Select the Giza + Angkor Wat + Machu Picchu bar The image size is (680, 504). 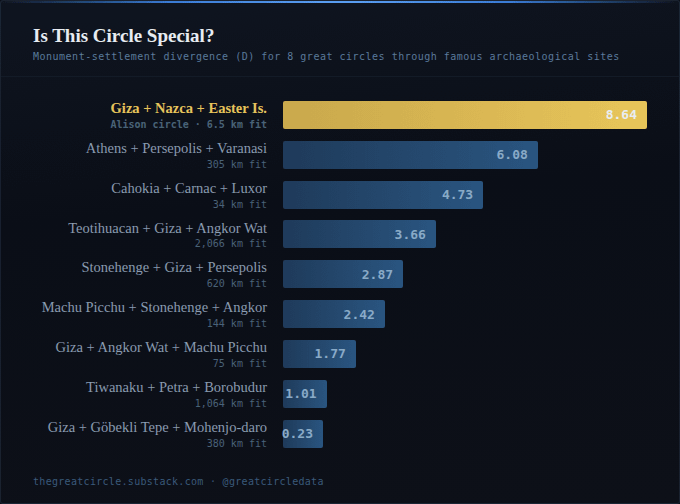[x=319, y=354]
